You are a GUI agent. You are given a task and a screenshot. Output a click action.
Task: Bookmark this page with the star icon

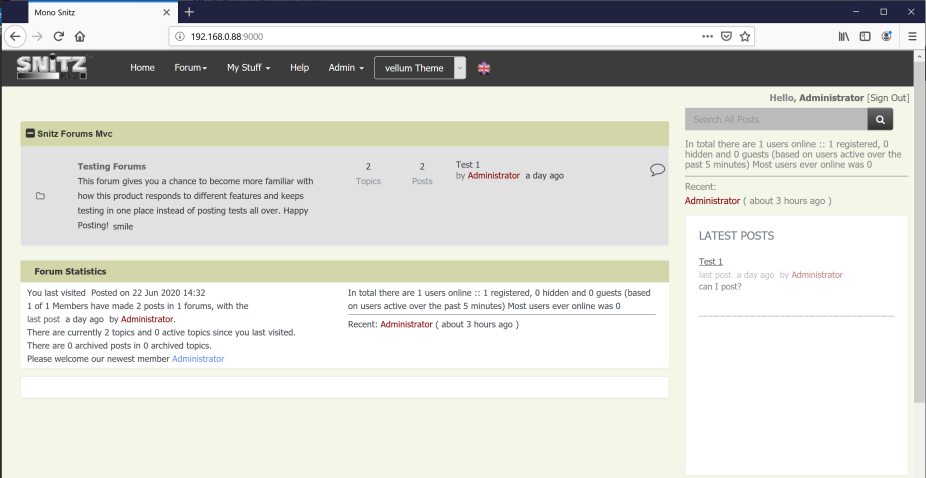pos(746,36)
